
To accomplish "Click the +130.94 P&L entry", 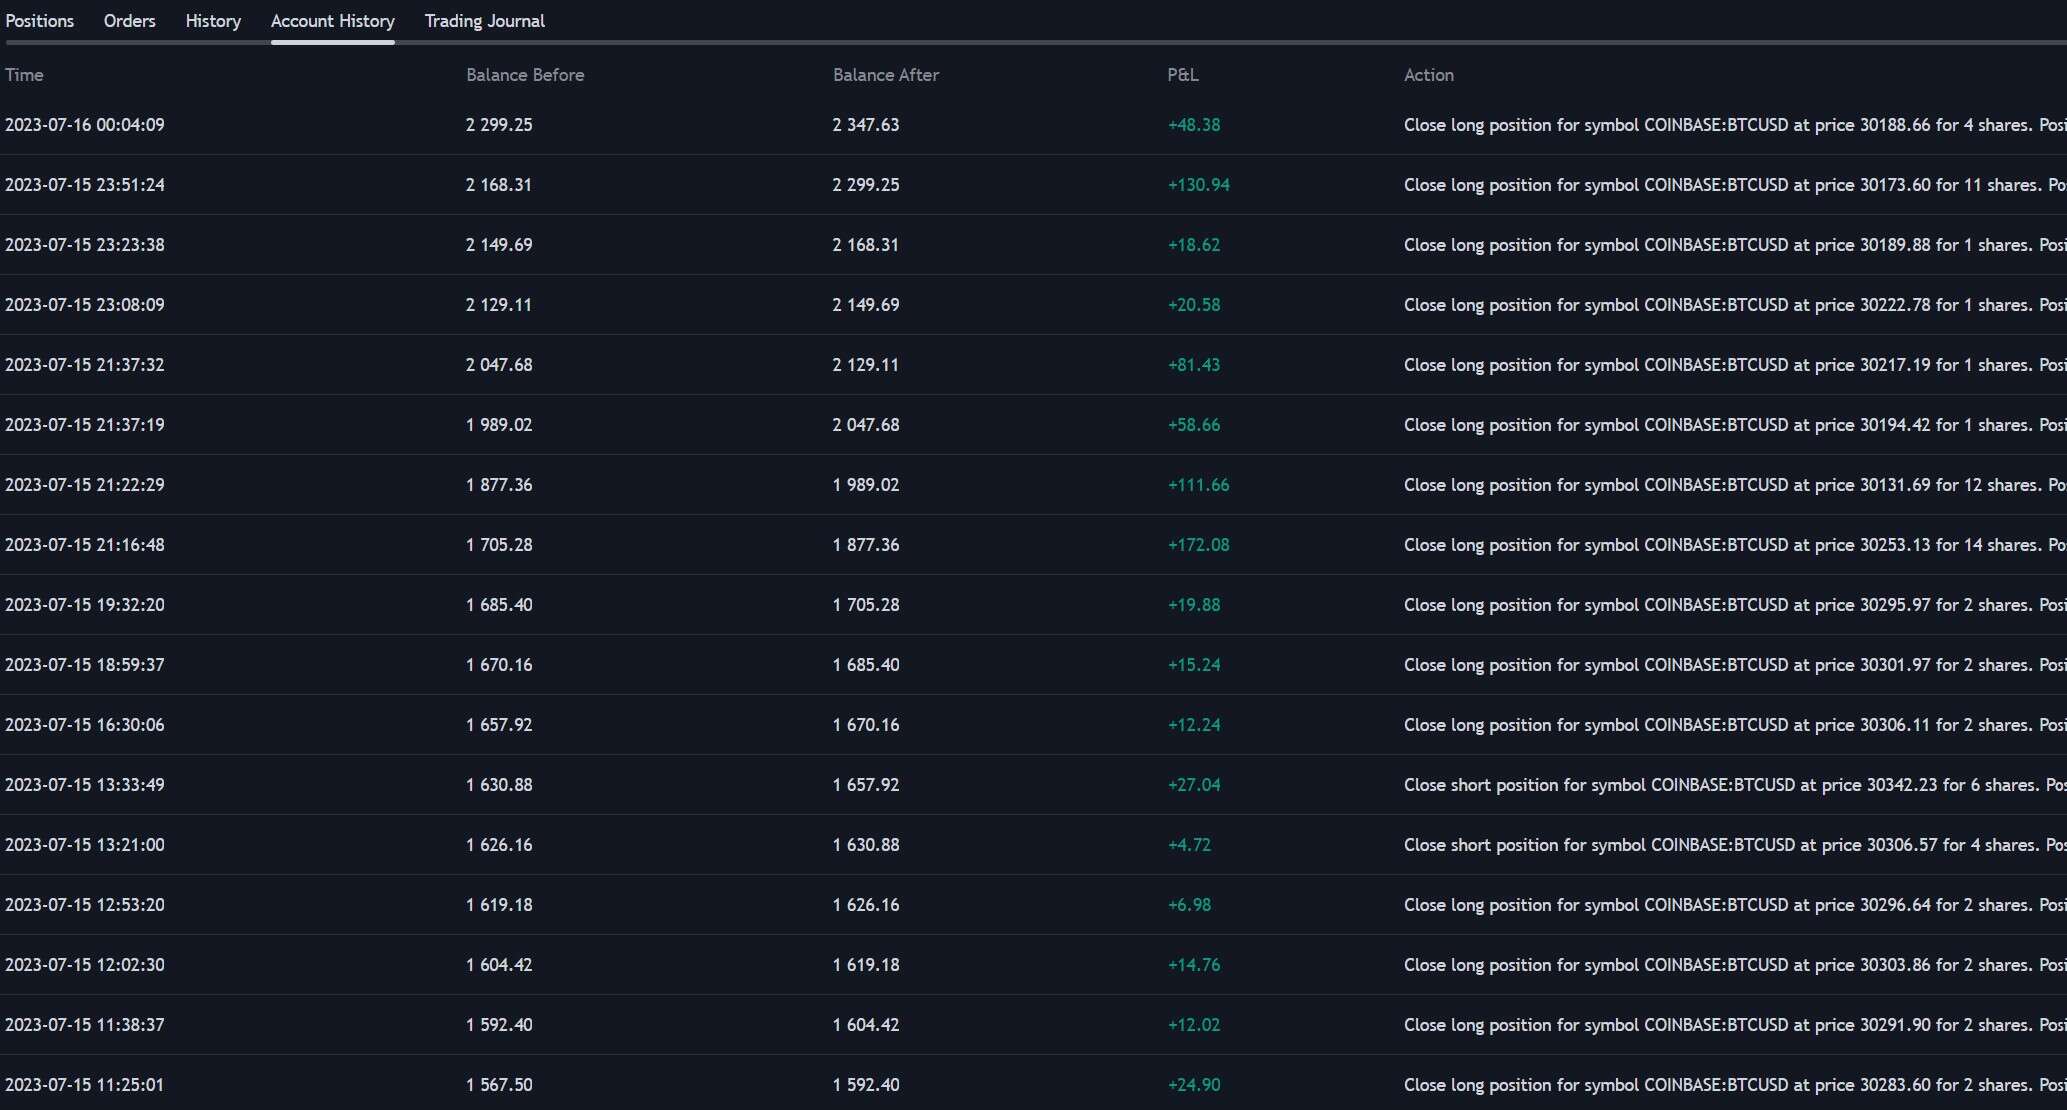I will pos(1198,185).
